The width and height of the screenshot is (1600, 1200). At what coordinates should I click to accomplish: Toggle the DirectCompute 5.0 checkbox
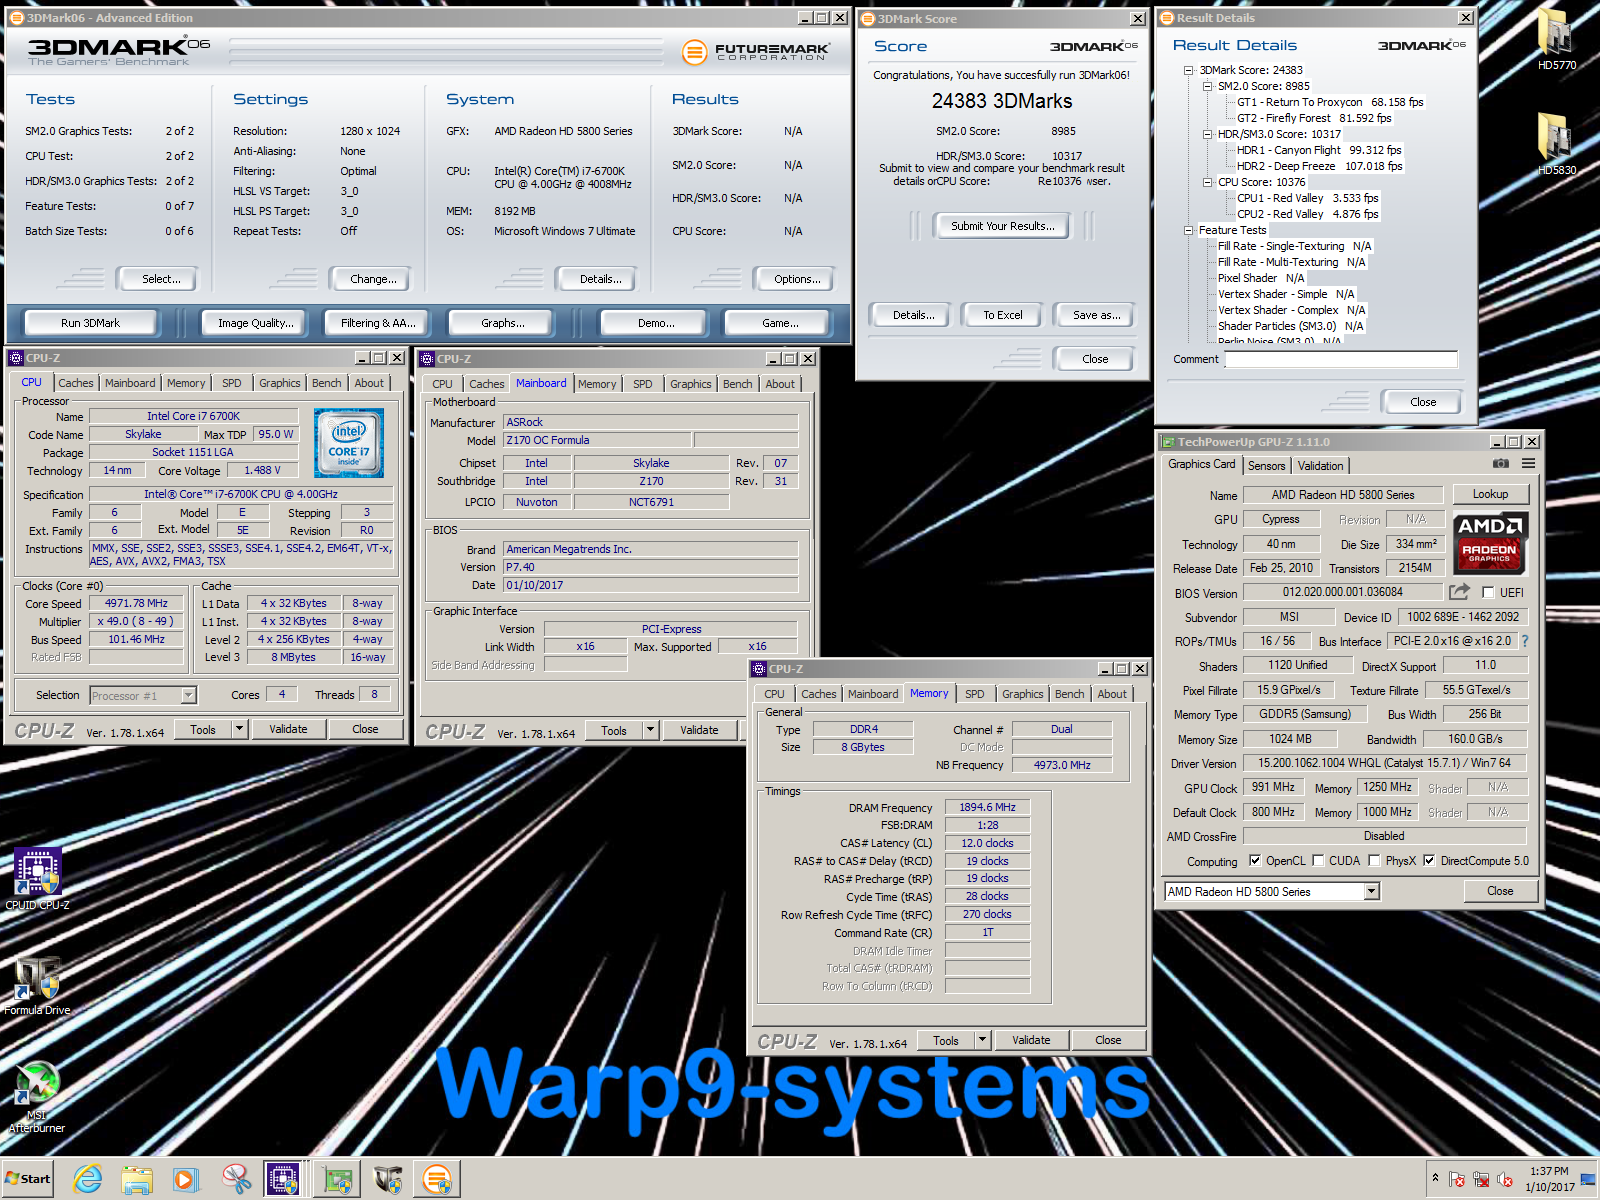pyautogui.click(x=1429, y=860)
